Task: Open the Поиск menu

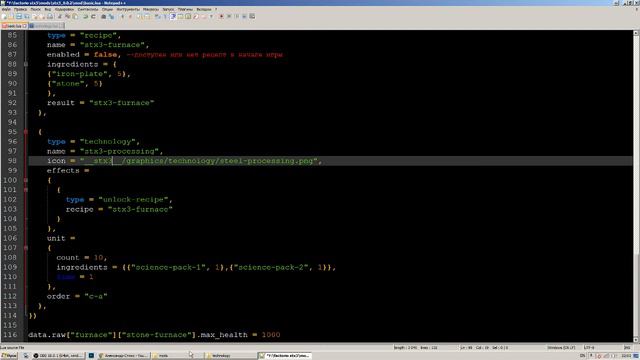Action: 36,9
